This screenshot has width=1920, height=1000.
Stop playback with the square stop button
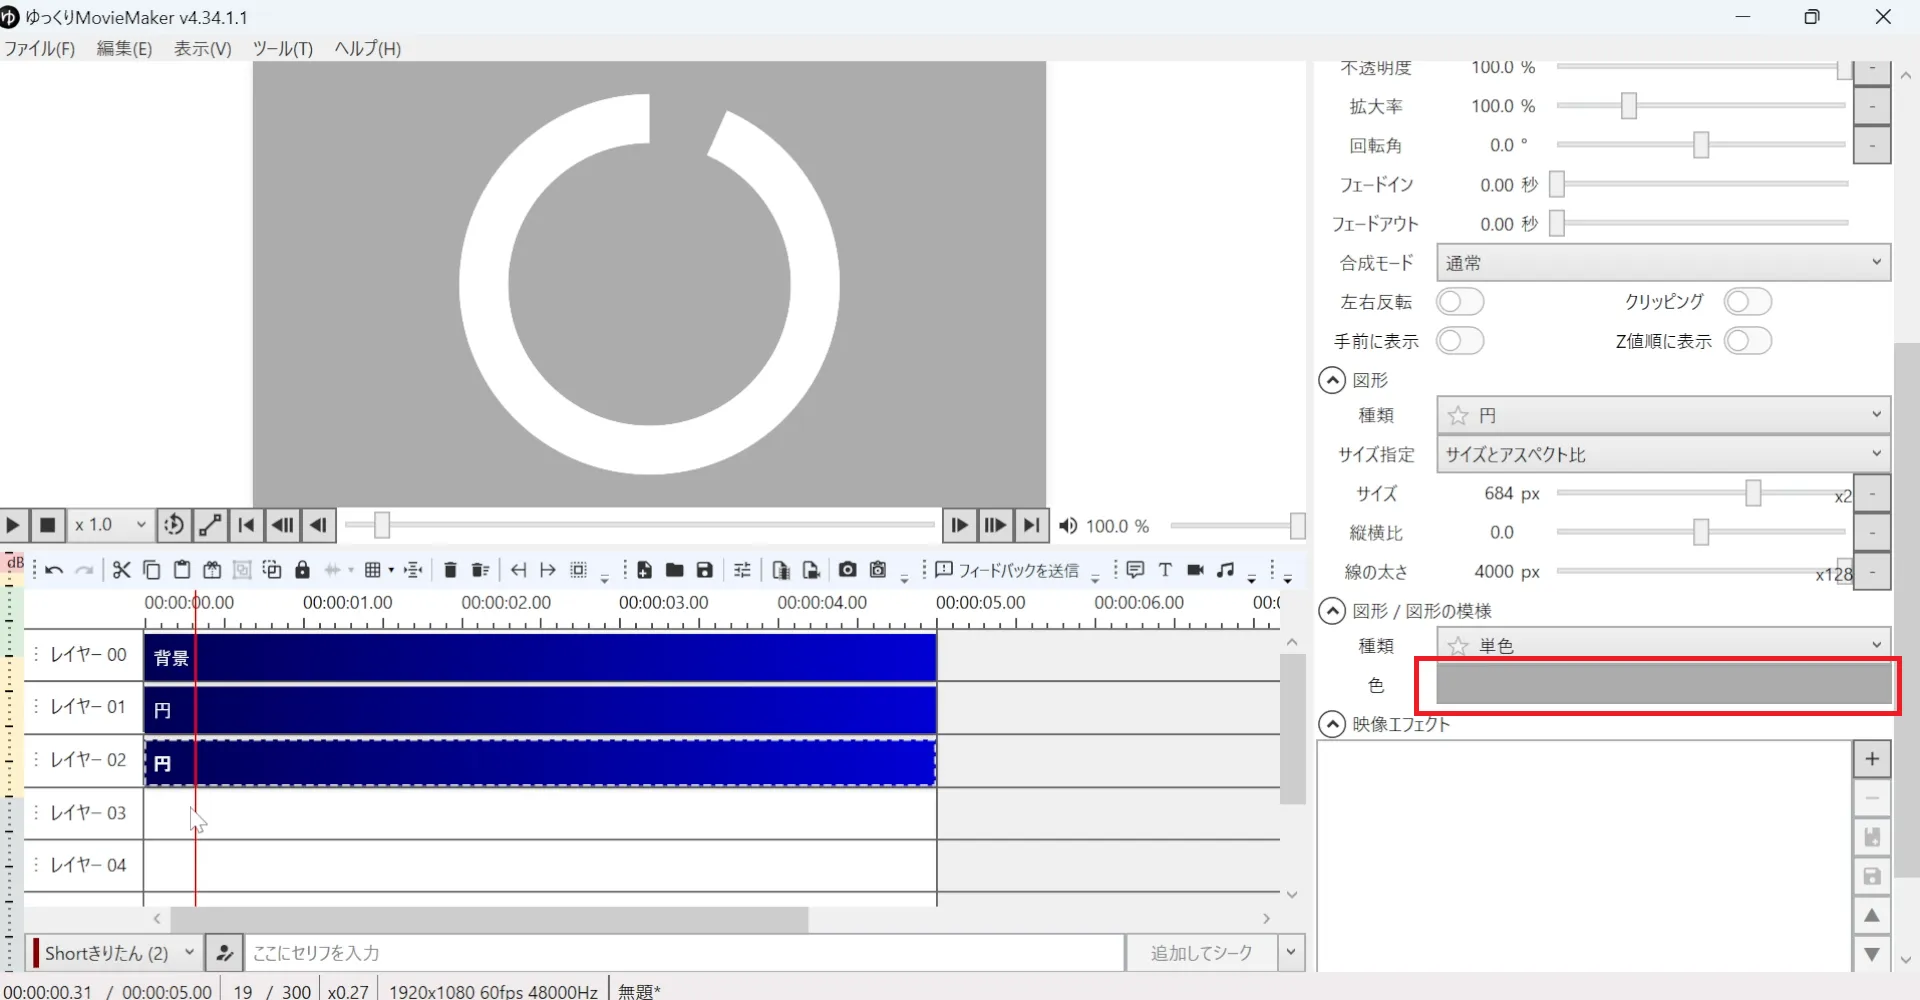click(47, 525)
